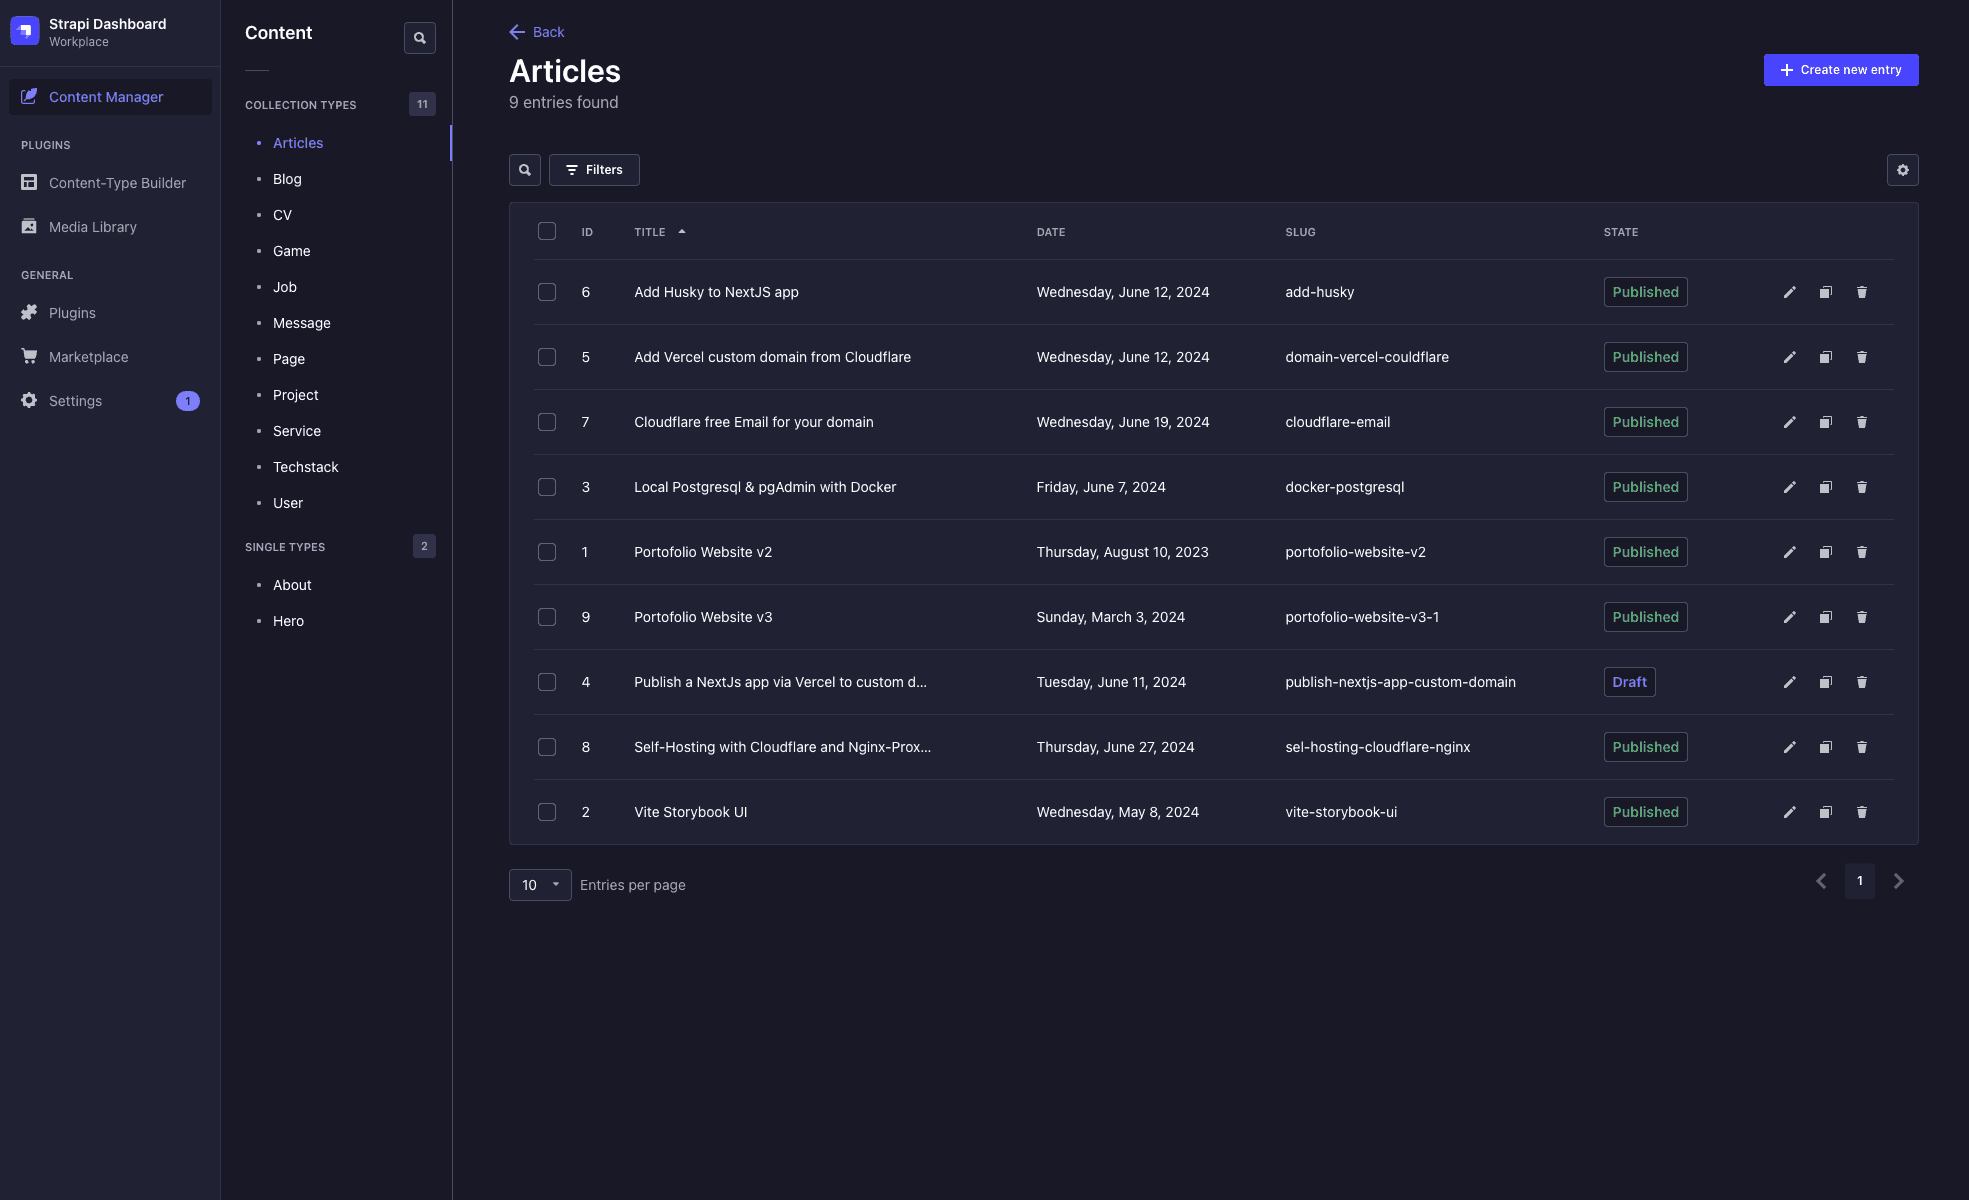Open Settings from the sidebar
The height and width of the screenshot is (1200, 1969).
tap(75, 400)
